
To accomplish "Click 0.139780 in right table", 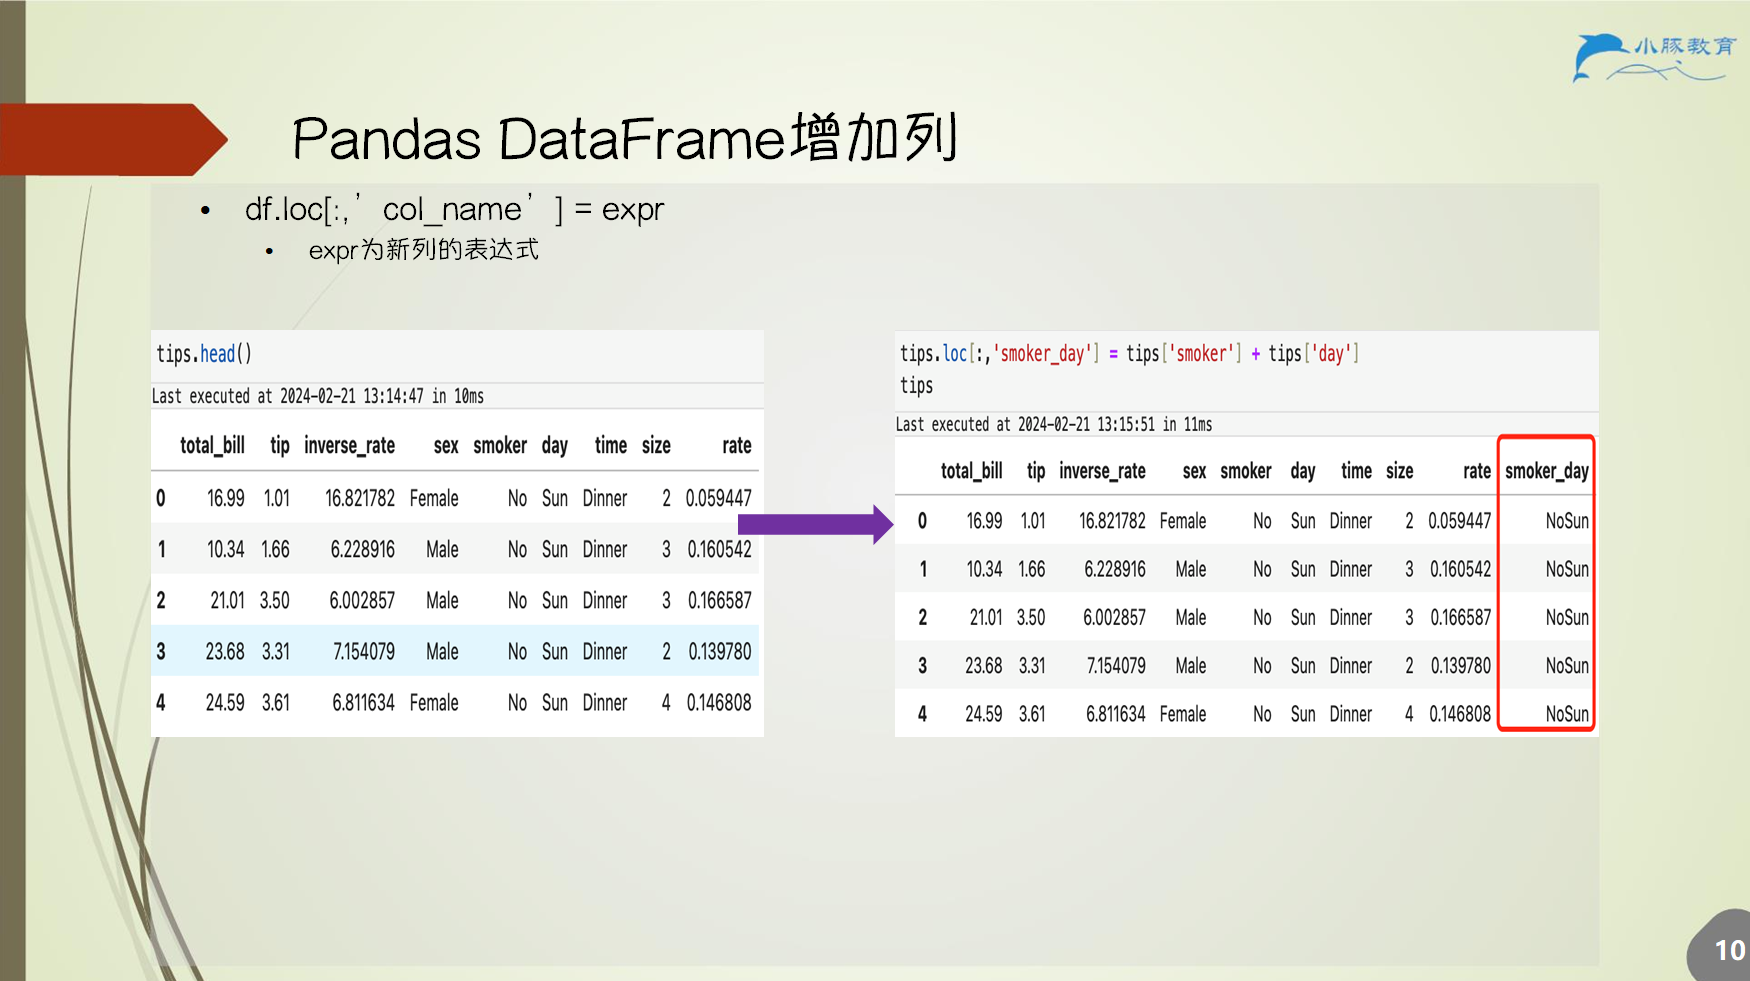I will pos(1460,665).
